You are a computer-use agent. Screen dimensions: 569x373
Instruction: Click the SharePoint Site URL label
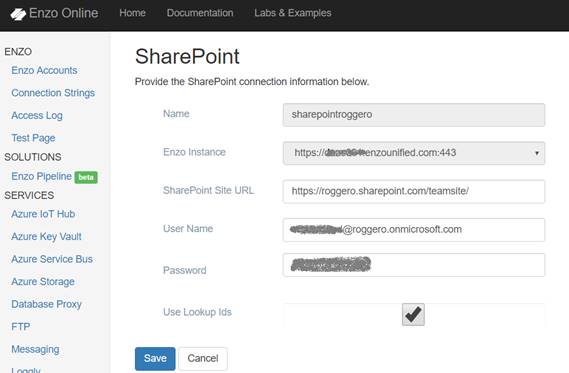(x=208, y=190)
